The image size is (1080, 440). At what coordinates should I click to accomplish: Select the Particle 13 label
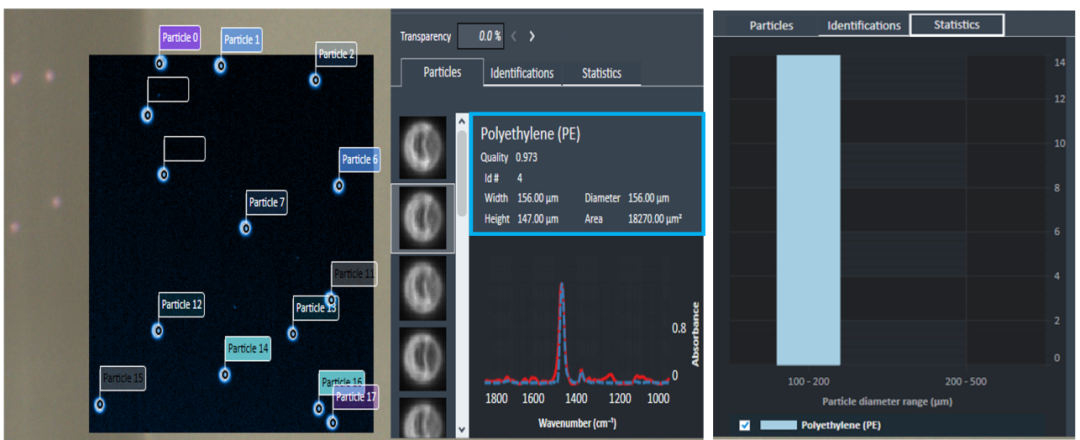[x=316, y=308]
